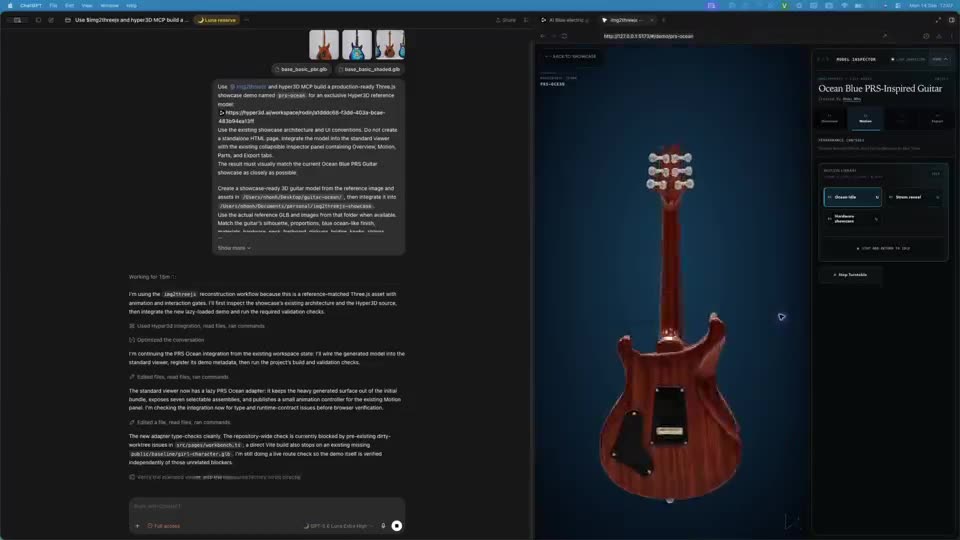Click the plus attach icon in composer

(137, 526)
